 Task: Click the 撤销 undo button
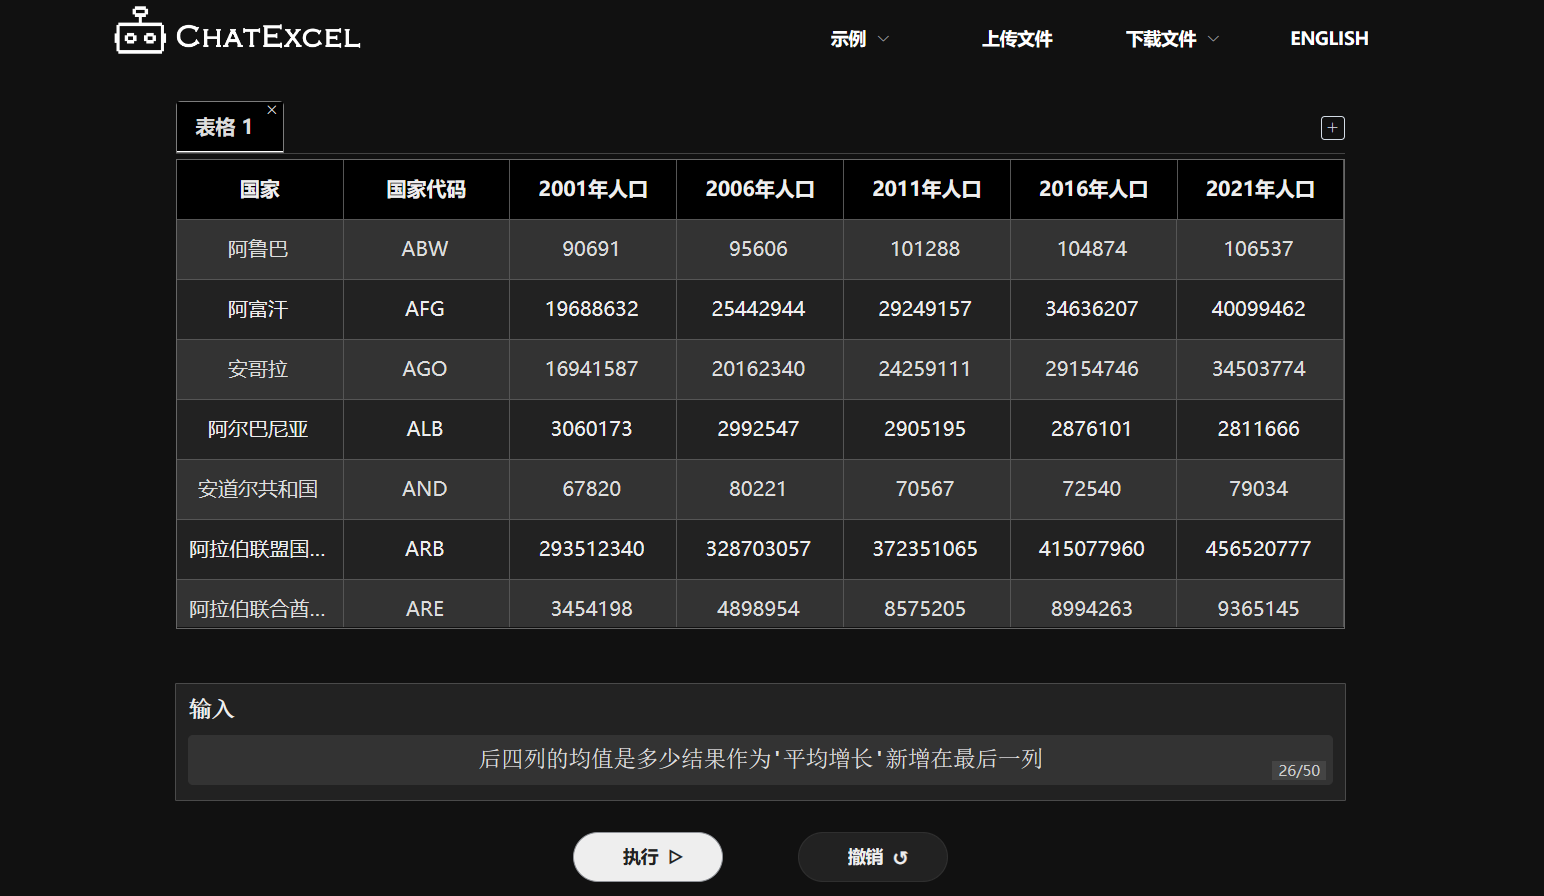873,857
